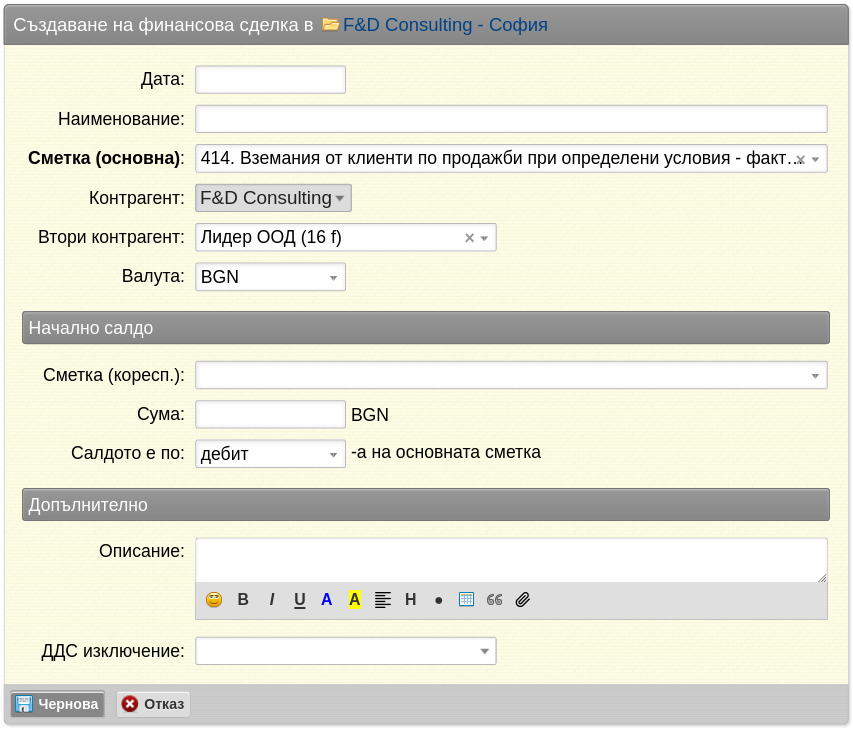Choose blue text color icon
Screen dimensions: 853x730
tap(326, 599)
